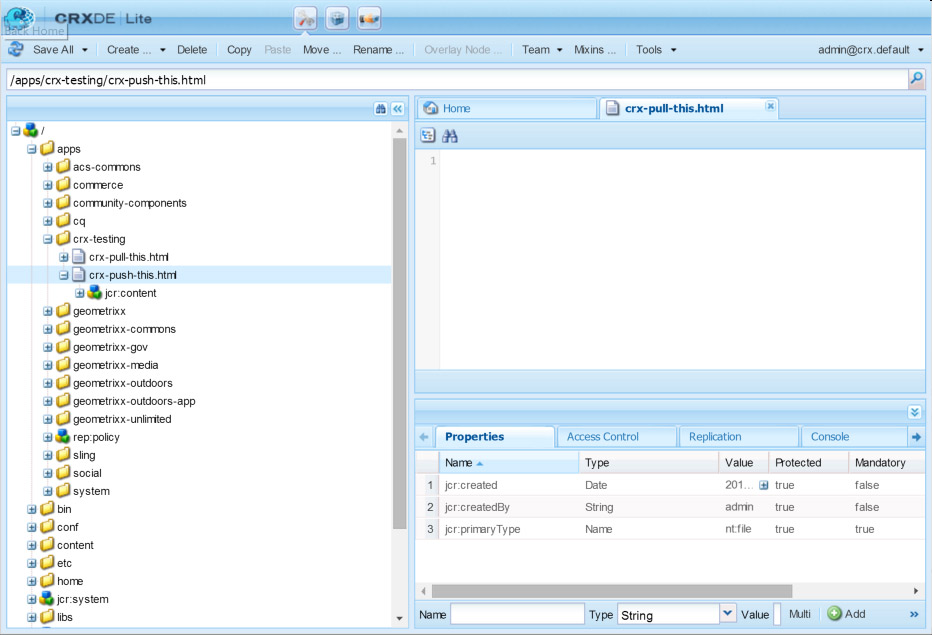Switch to the Replication tab
This screenshot has width=932, height=635.
click(x=739, y=436)
